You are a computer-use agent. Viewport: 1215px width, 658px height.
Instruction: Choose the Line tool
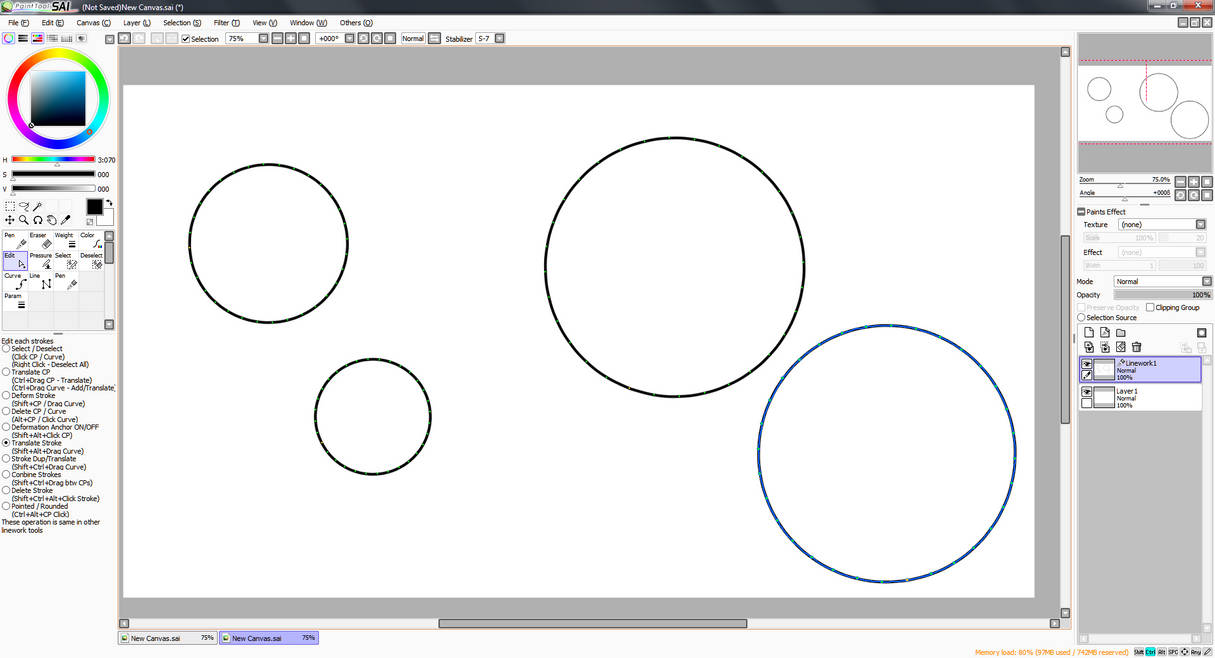tap(41, 280)
